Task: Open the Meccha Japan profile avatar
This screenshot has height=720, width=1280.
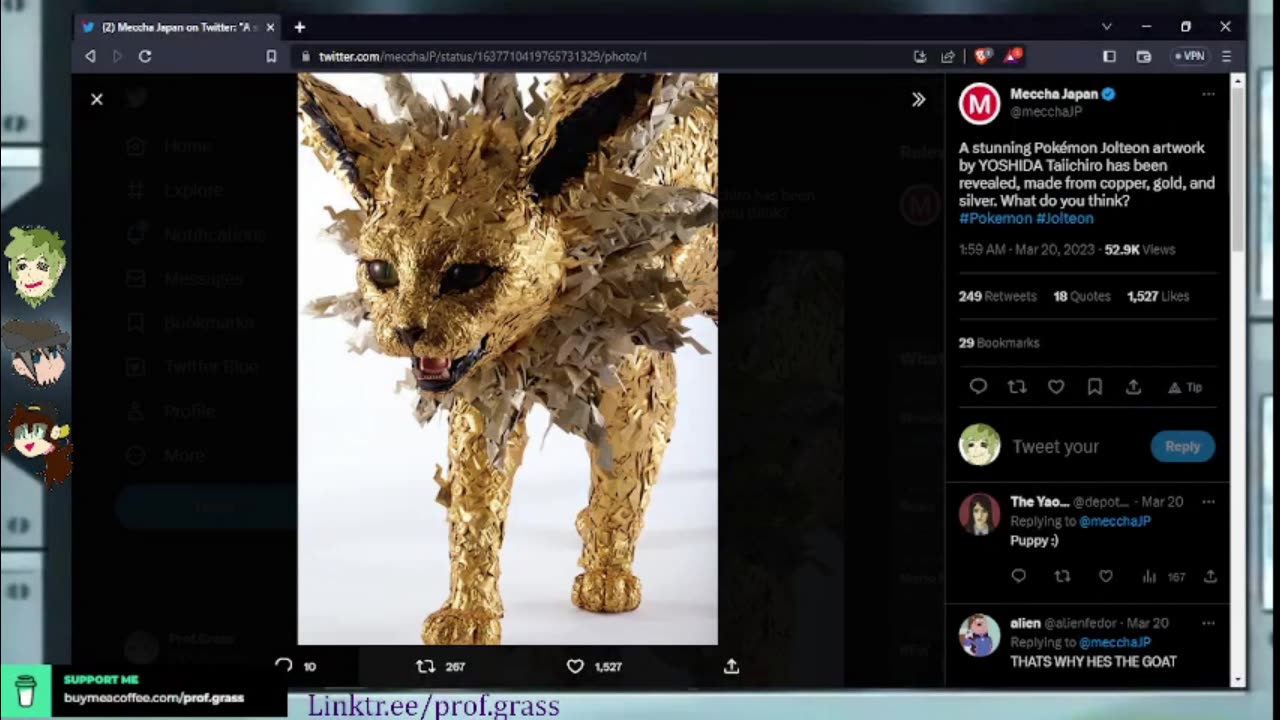Action: point(979,104)
